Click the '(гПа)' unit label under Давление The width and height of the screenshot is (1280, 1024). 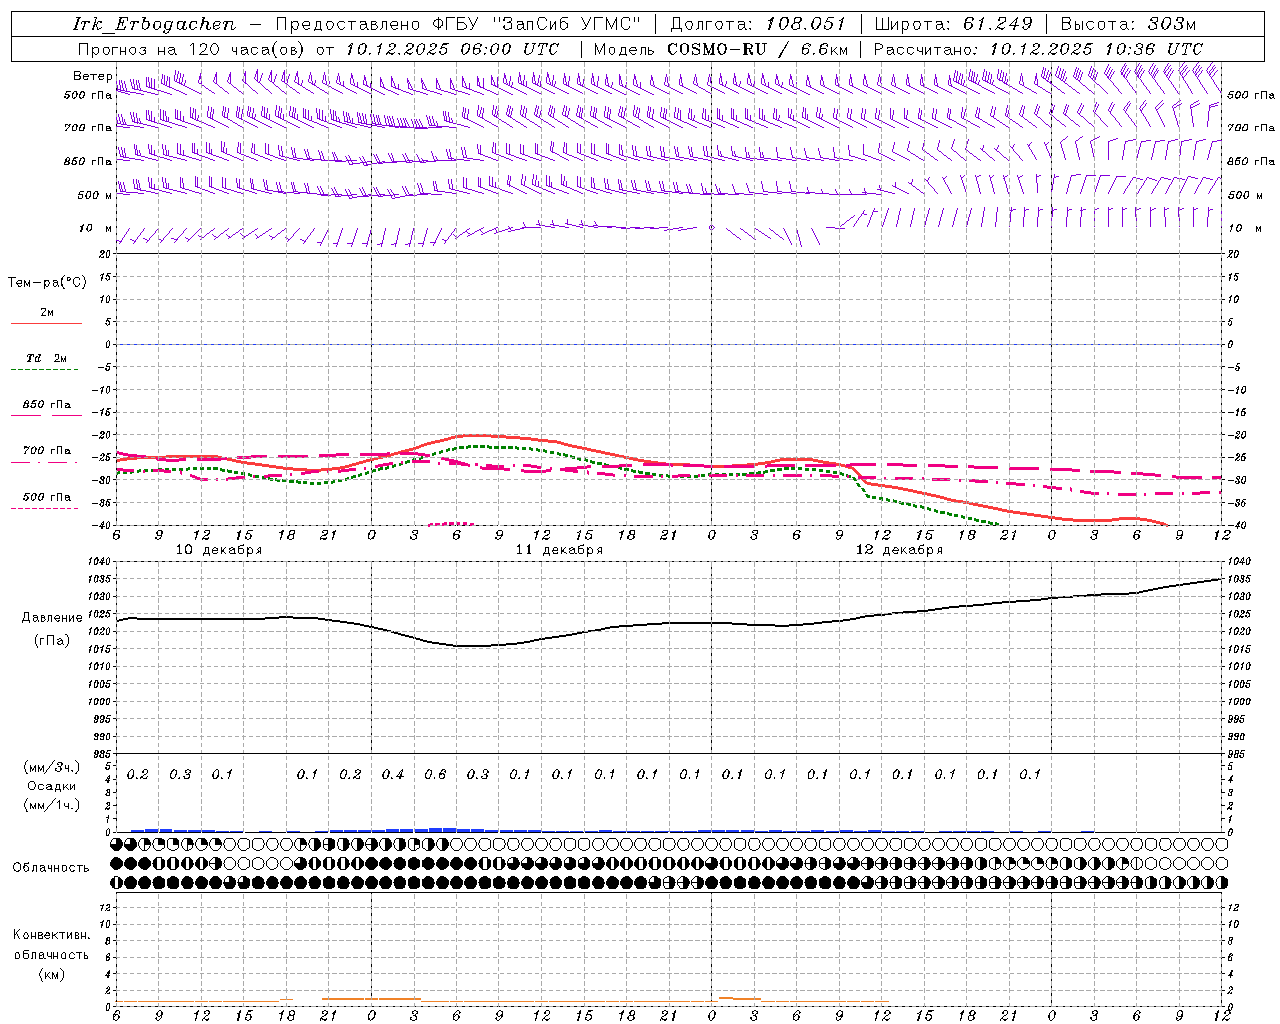pyautogui.click(x=51, y=640)
